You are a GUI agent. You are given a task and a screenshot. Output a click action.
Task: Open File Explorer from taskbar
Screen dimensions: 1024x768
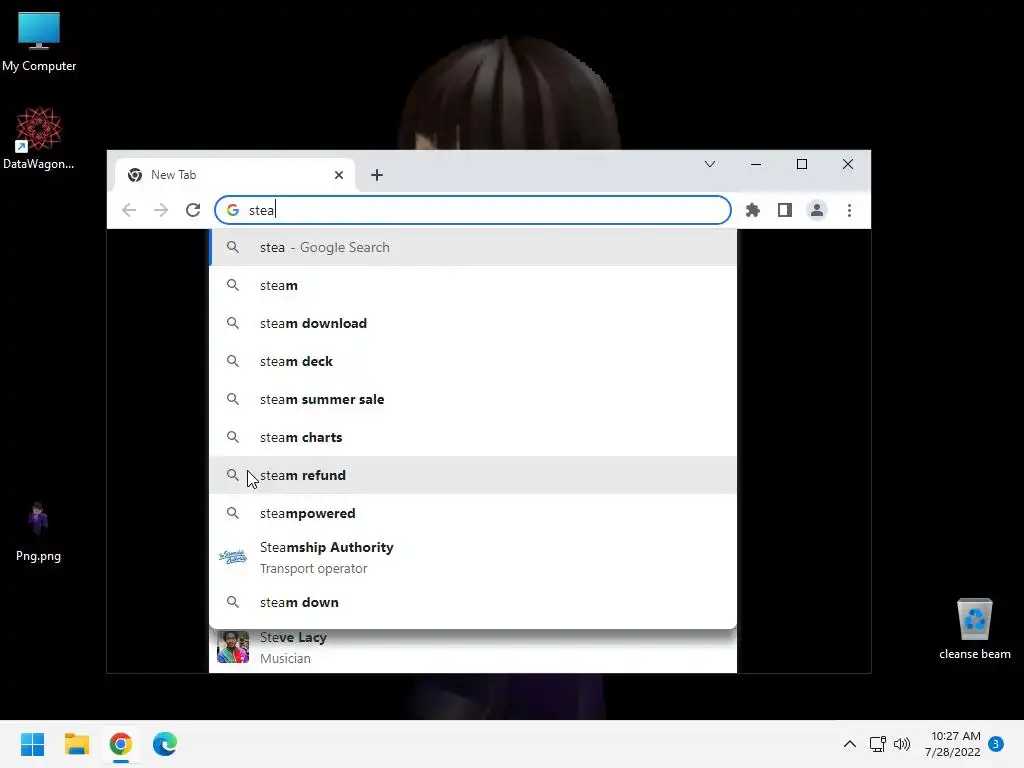pos(76,744)
